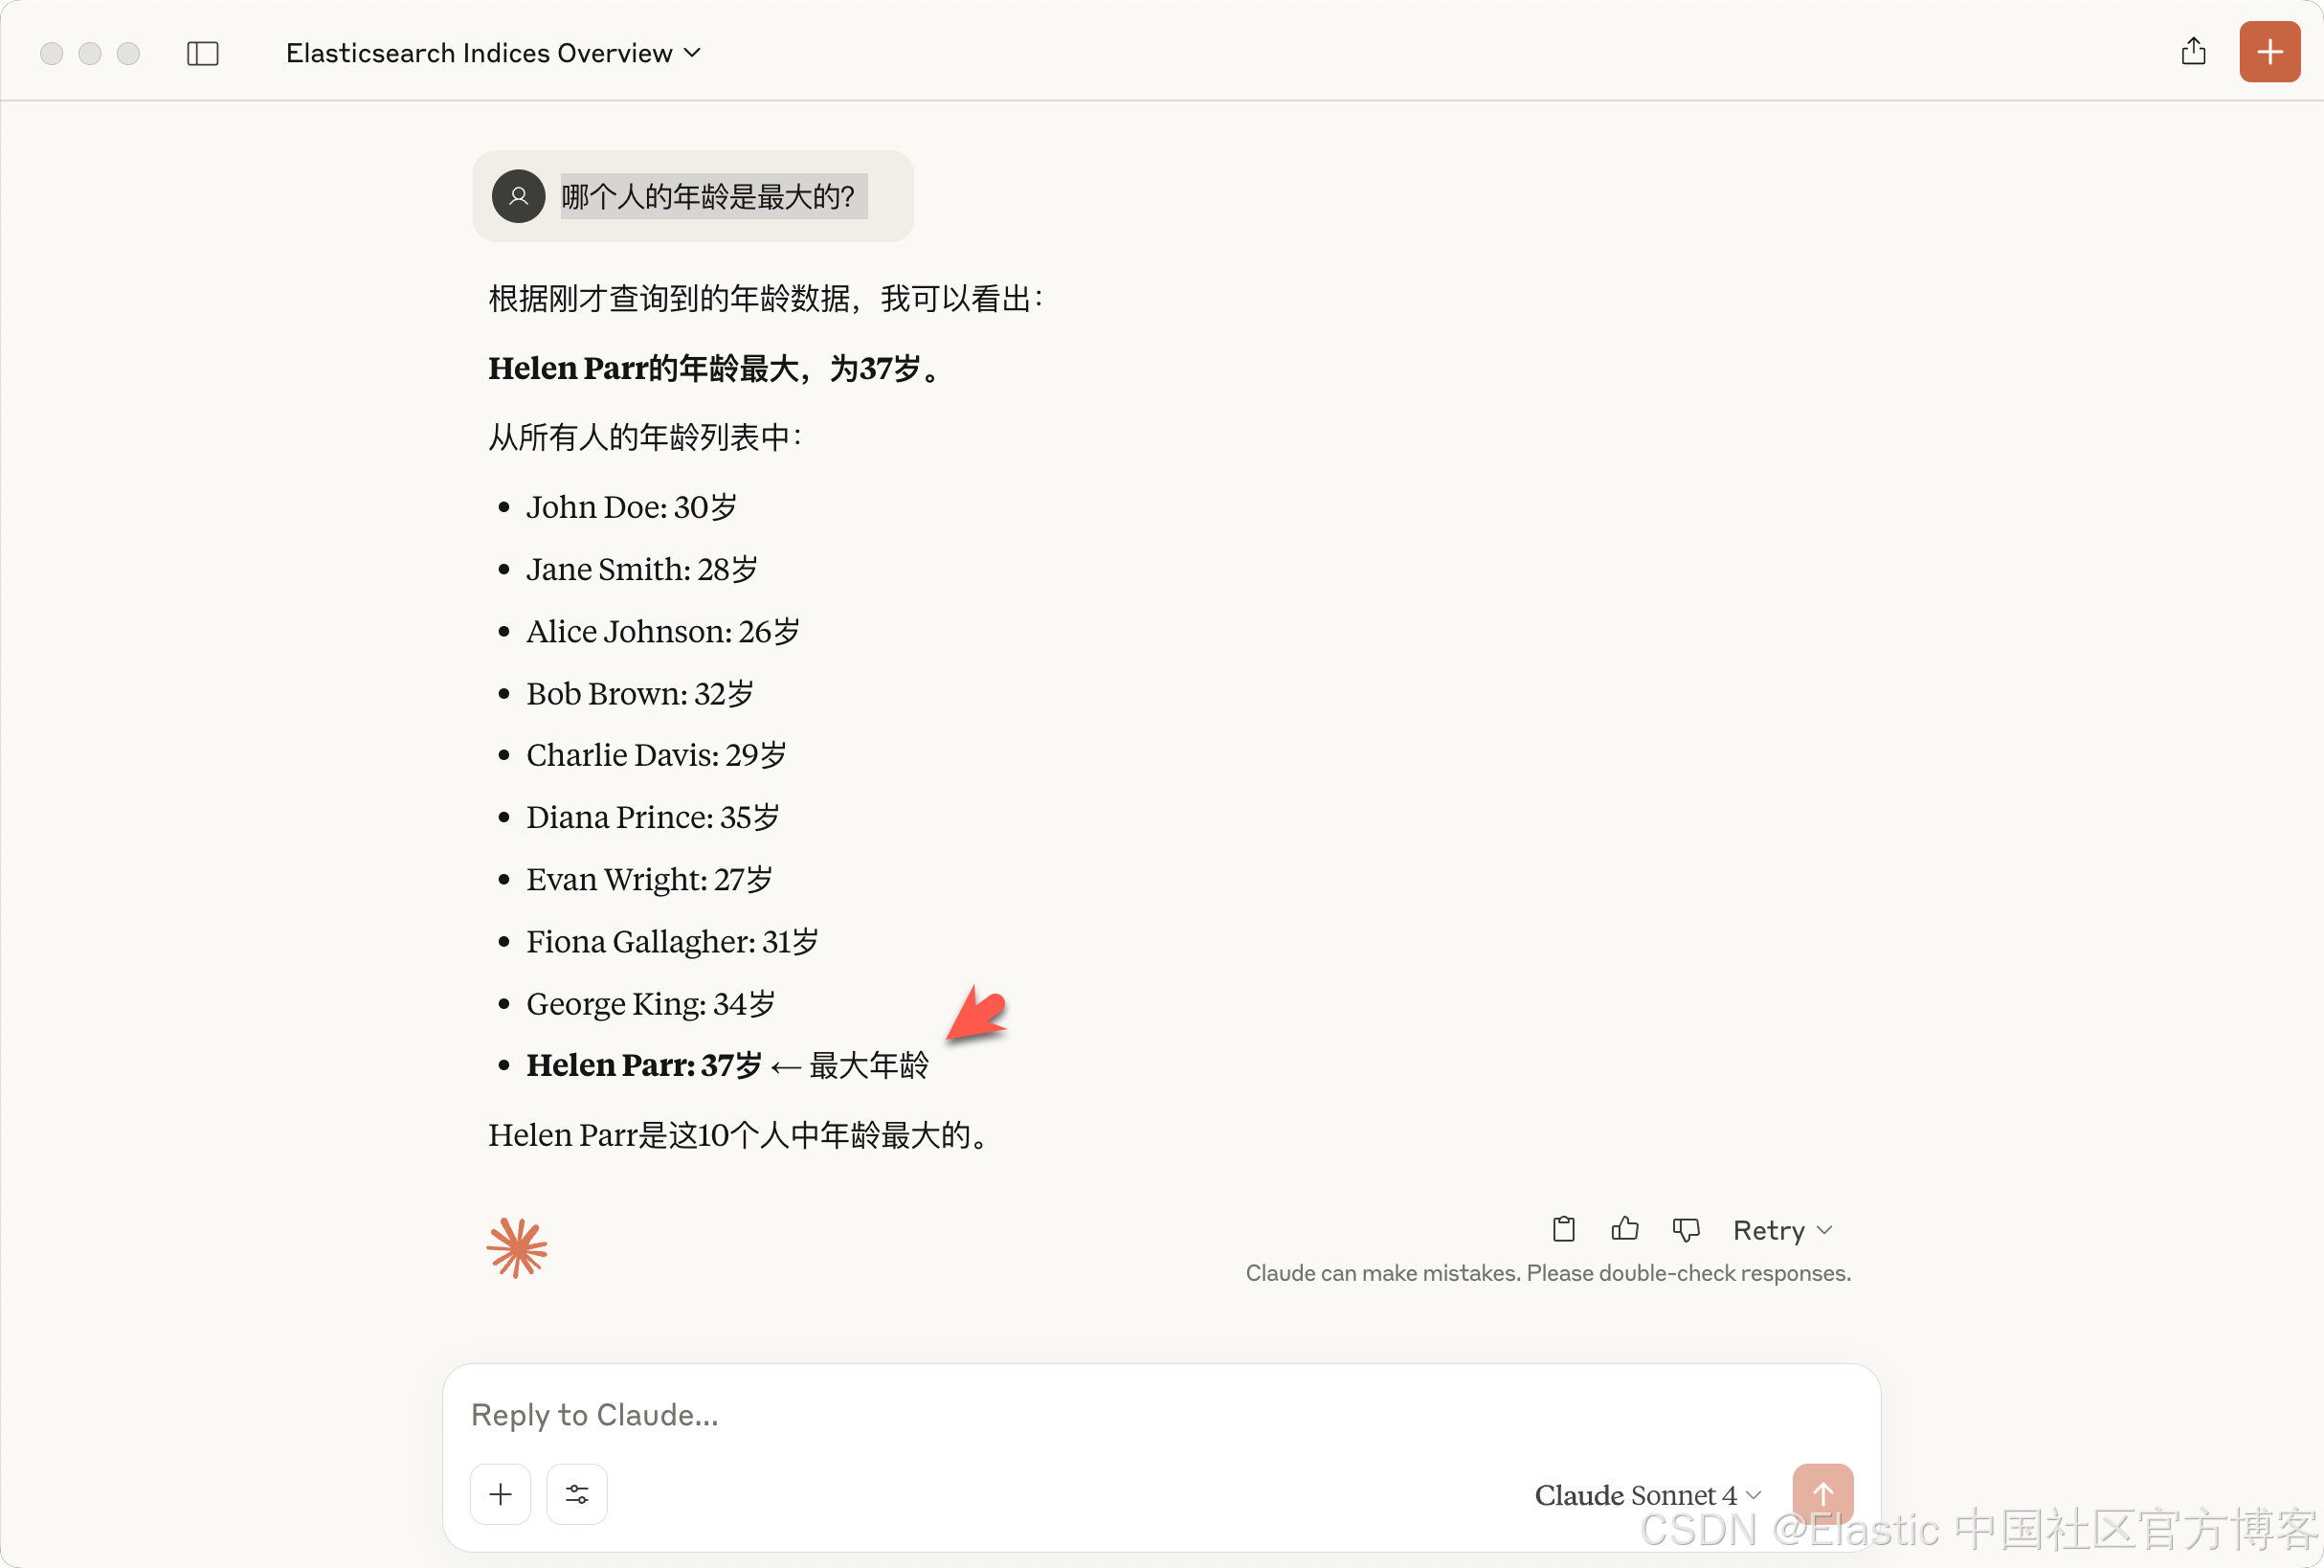The image size is (2324, 1568).
Task: Click the share conversation icon
Action: (x=2193, y=51)
